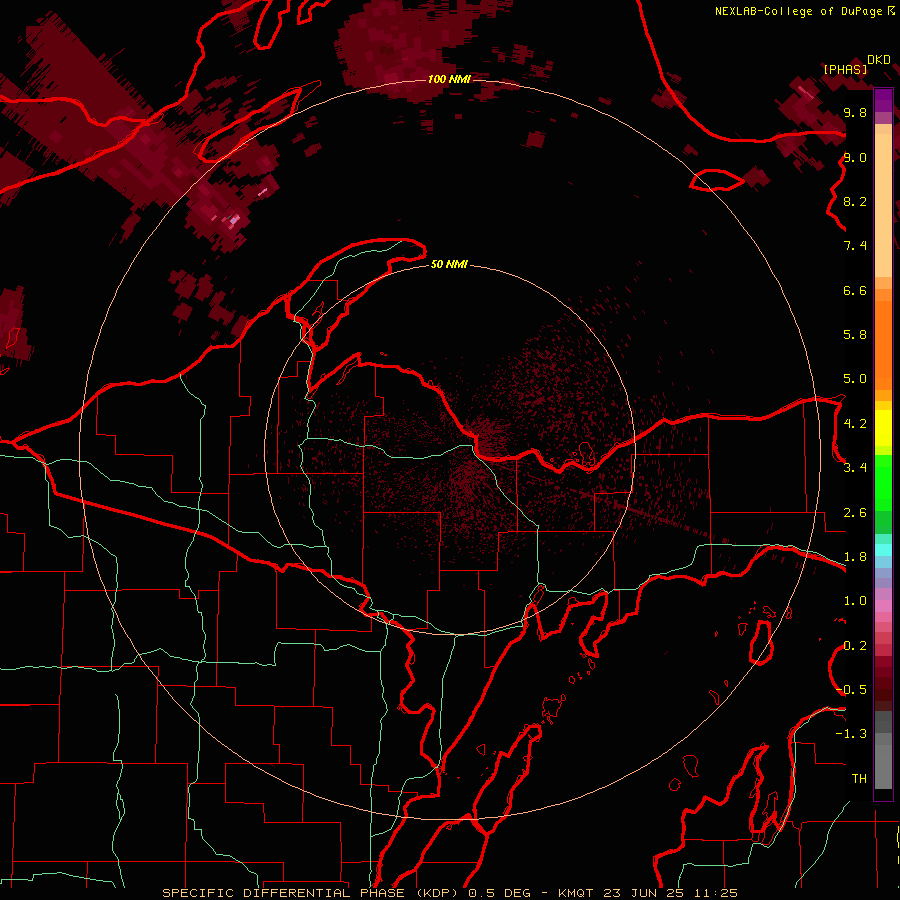The image size is (900, 900).
Task: Select the 5.0 scale value
Action: click(855, 379)
